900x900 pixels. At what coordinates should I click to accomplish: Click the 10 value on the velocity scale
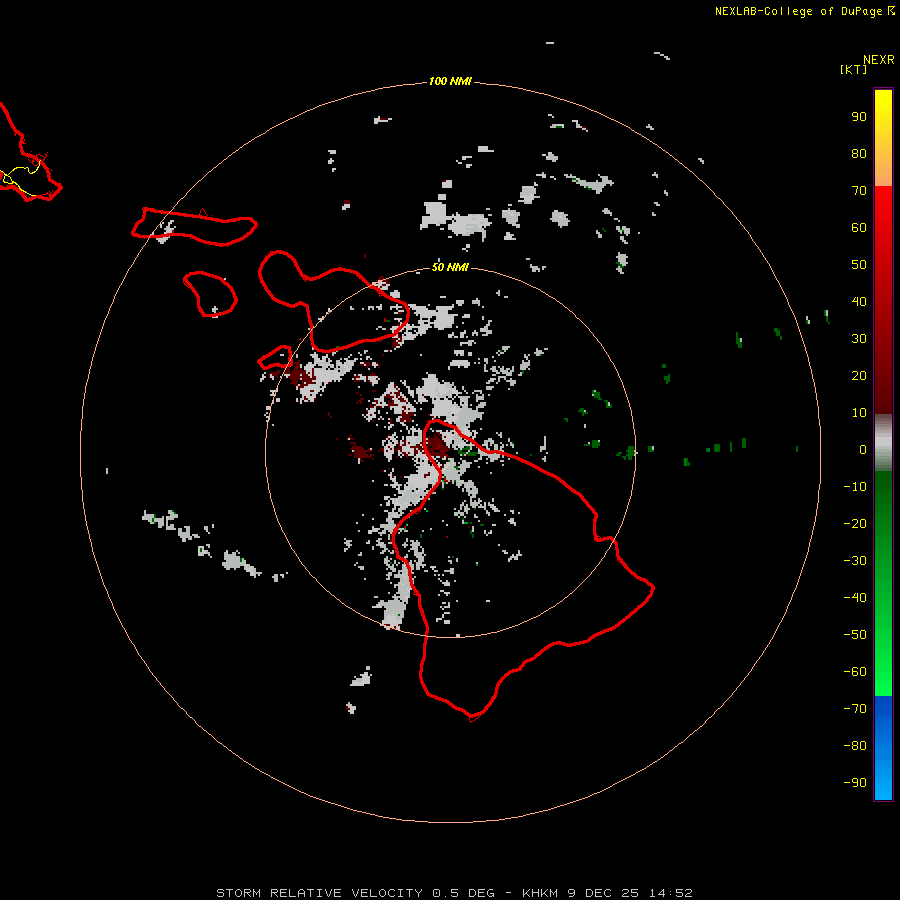(859, 413)
